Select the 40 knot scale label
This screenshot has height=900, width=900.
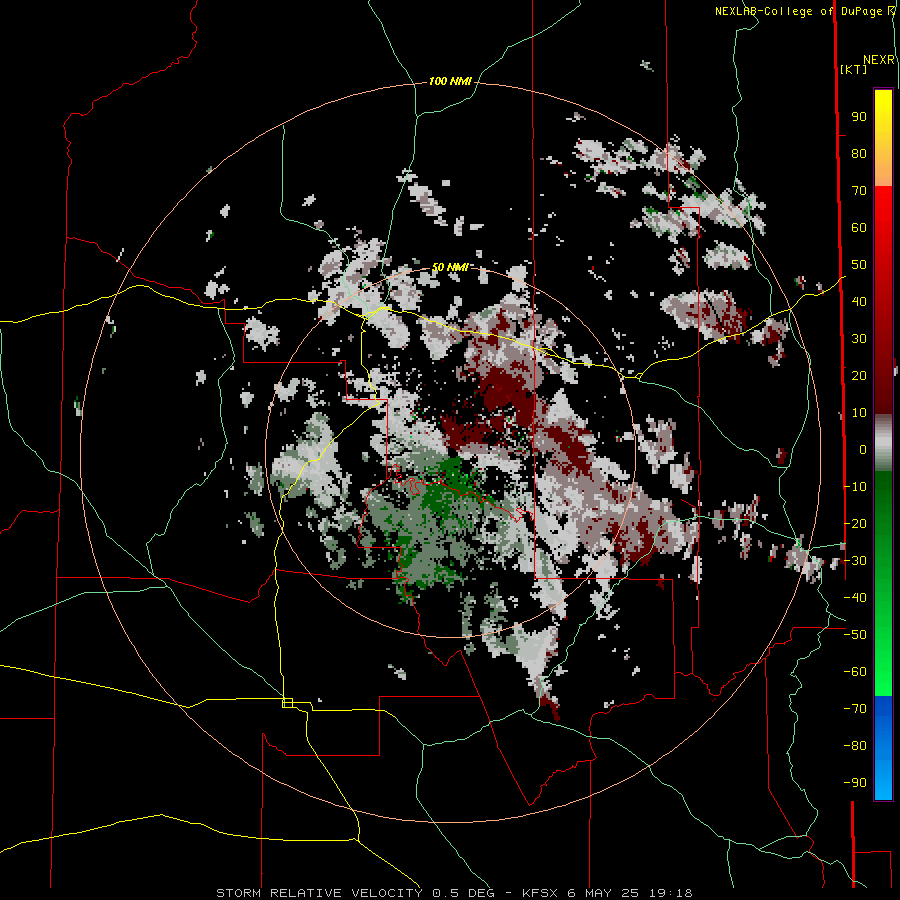pyautogui.click(x=859, y=302)
